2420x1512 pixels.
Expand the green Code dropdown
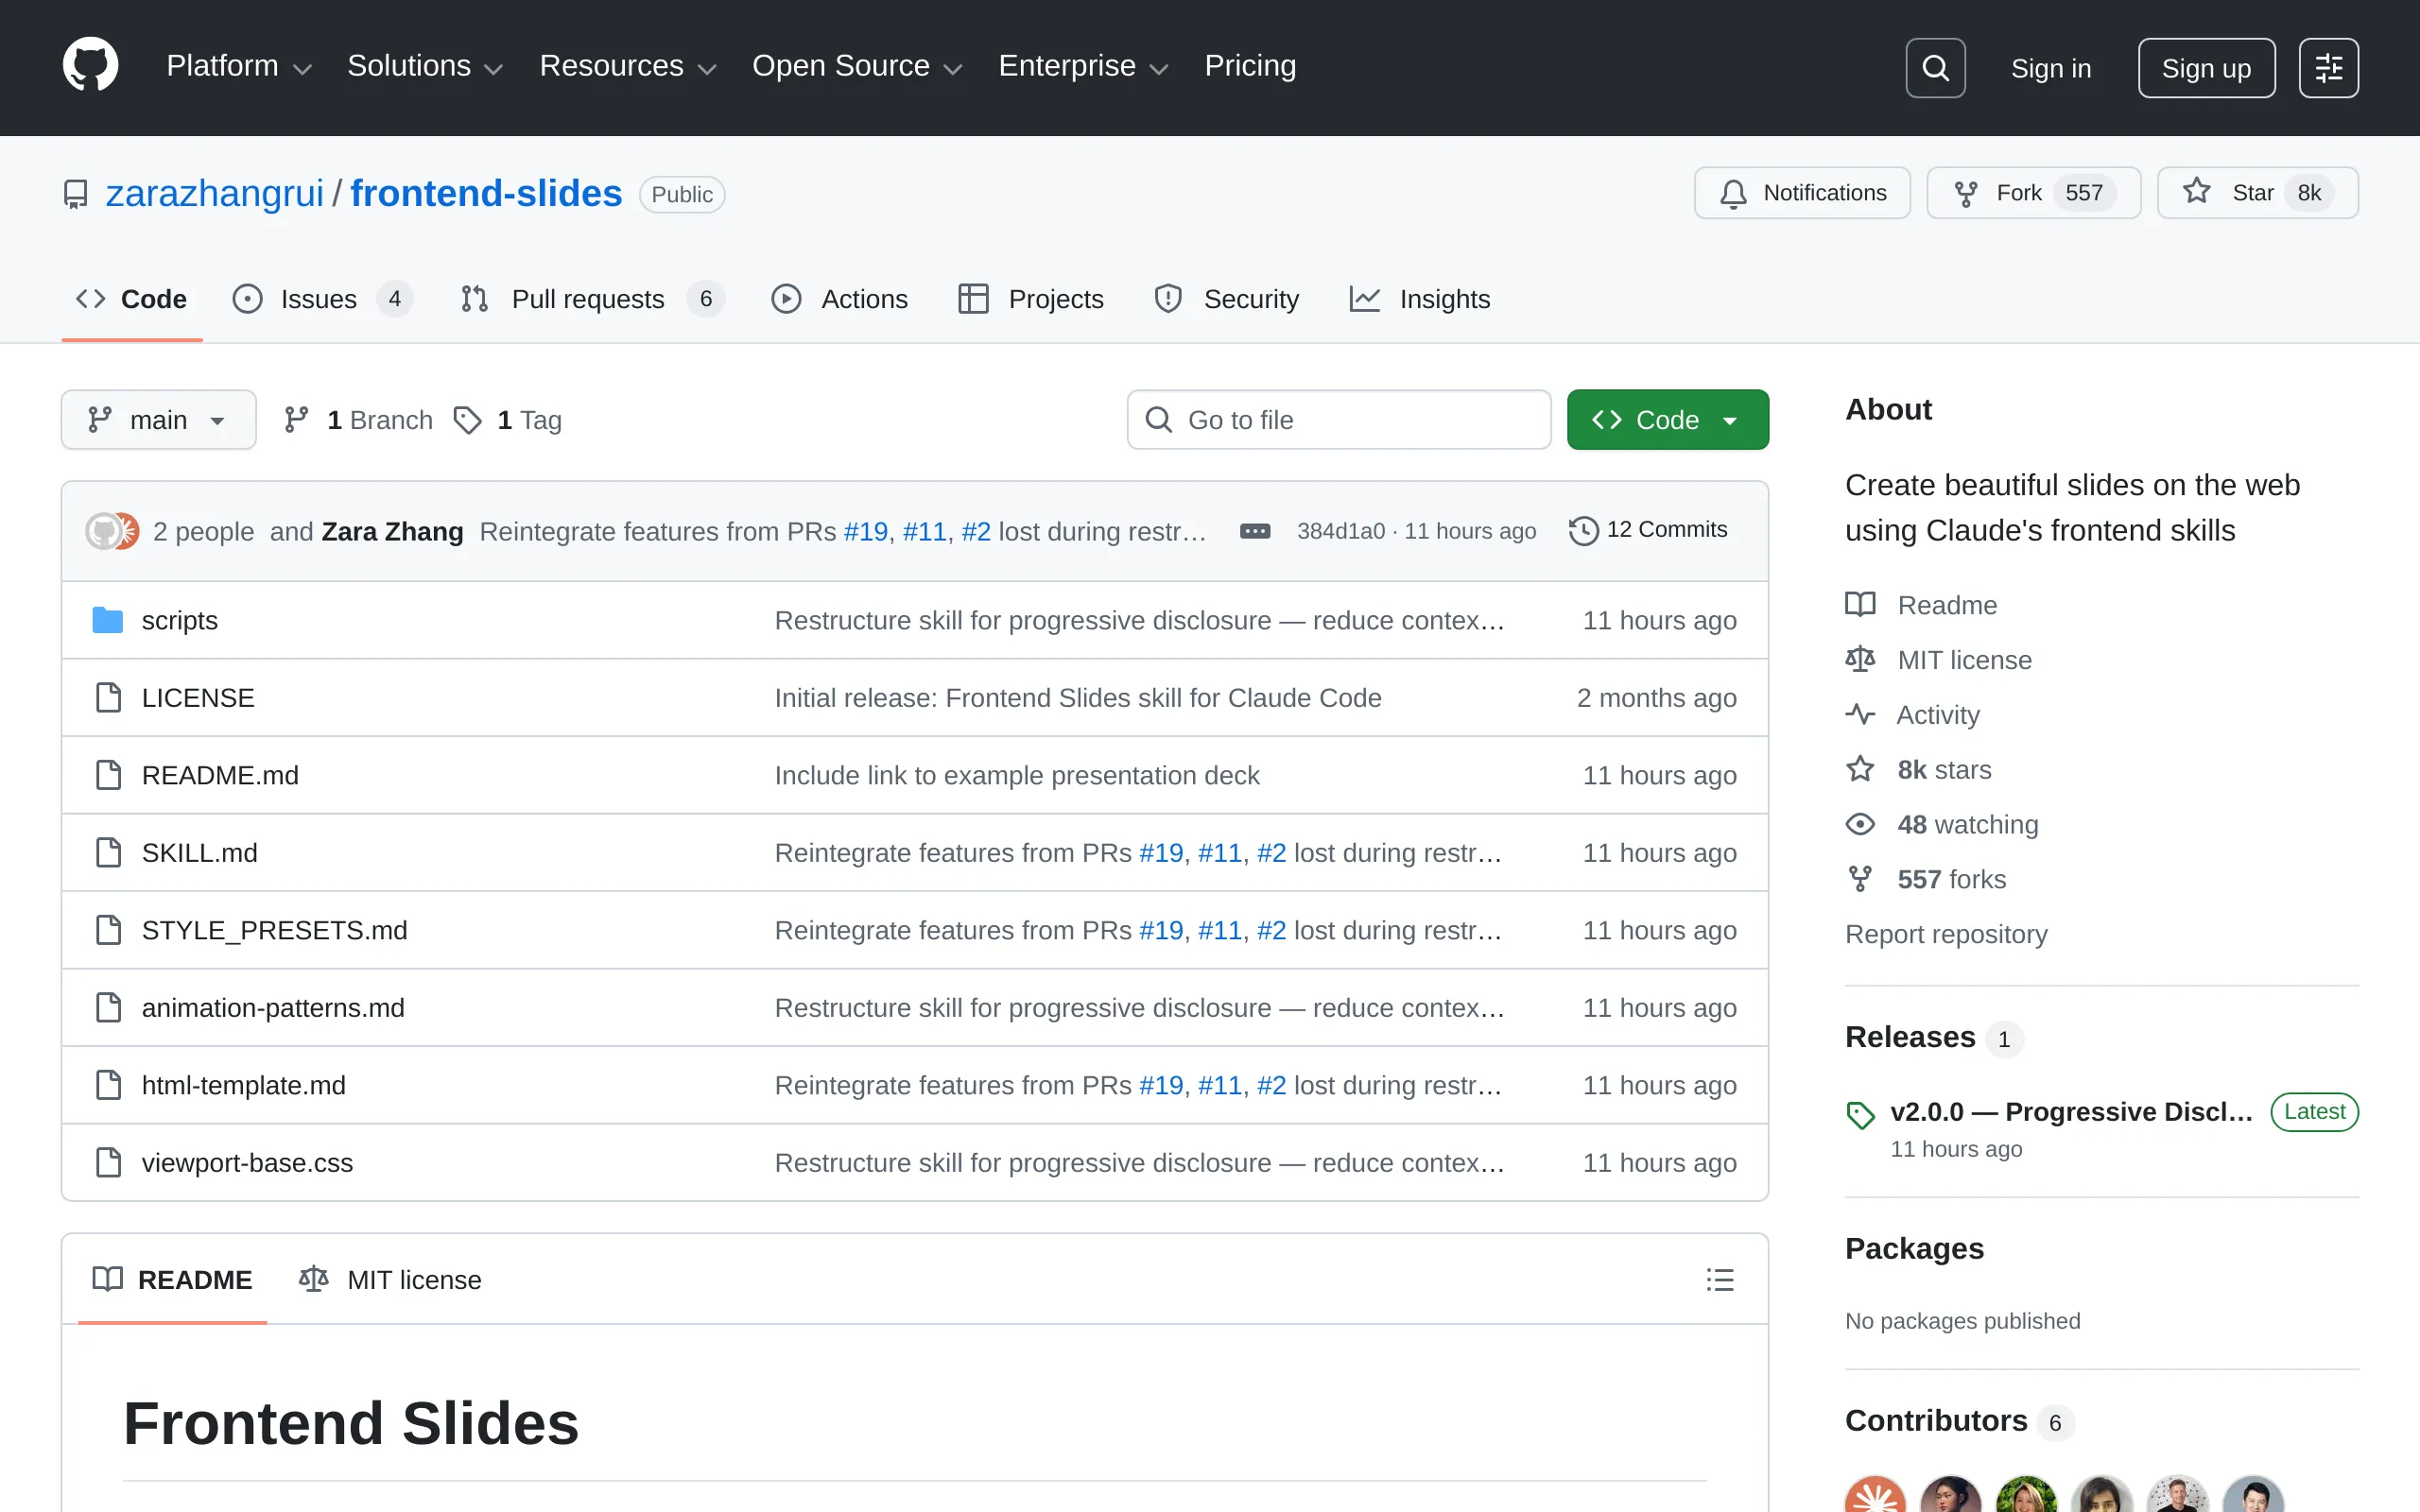pos(1665,419)
